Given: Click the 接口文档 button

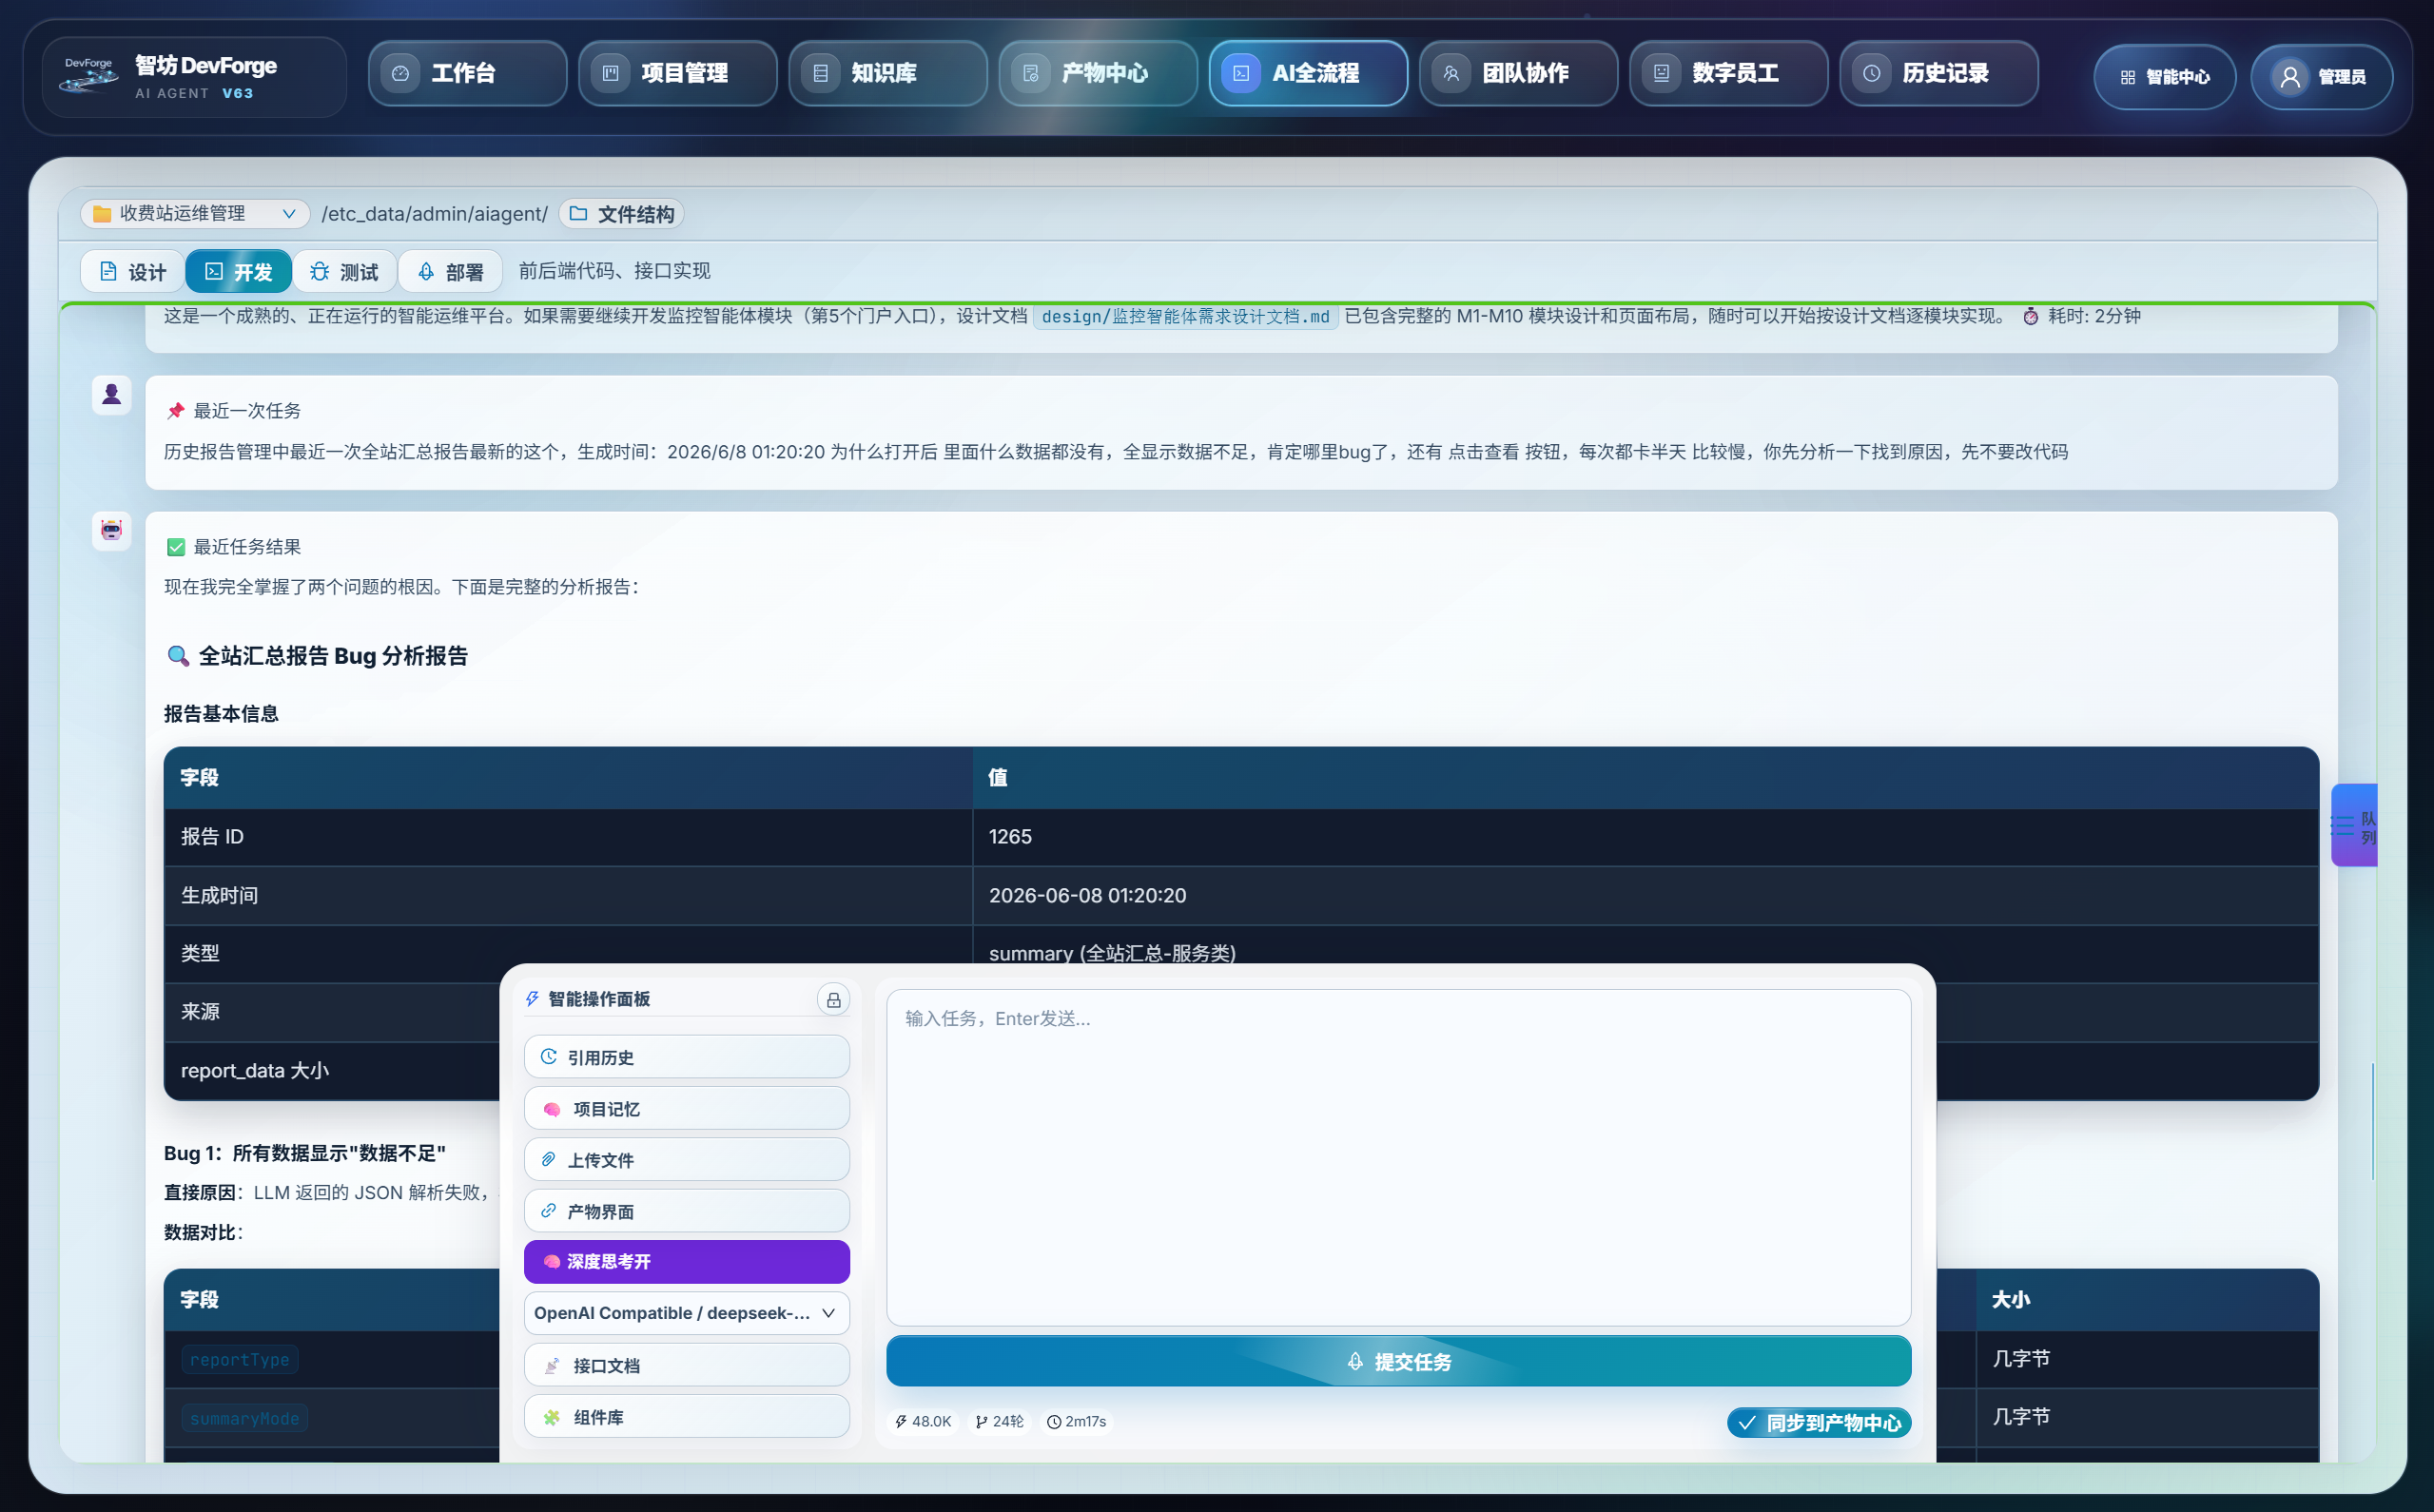Looking at the screenshot, I should click(687, 1365).
